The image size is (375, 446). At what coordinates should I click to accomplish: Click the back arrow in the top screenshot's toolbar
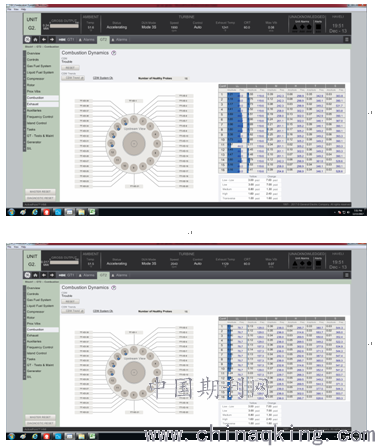coord(44,39)
